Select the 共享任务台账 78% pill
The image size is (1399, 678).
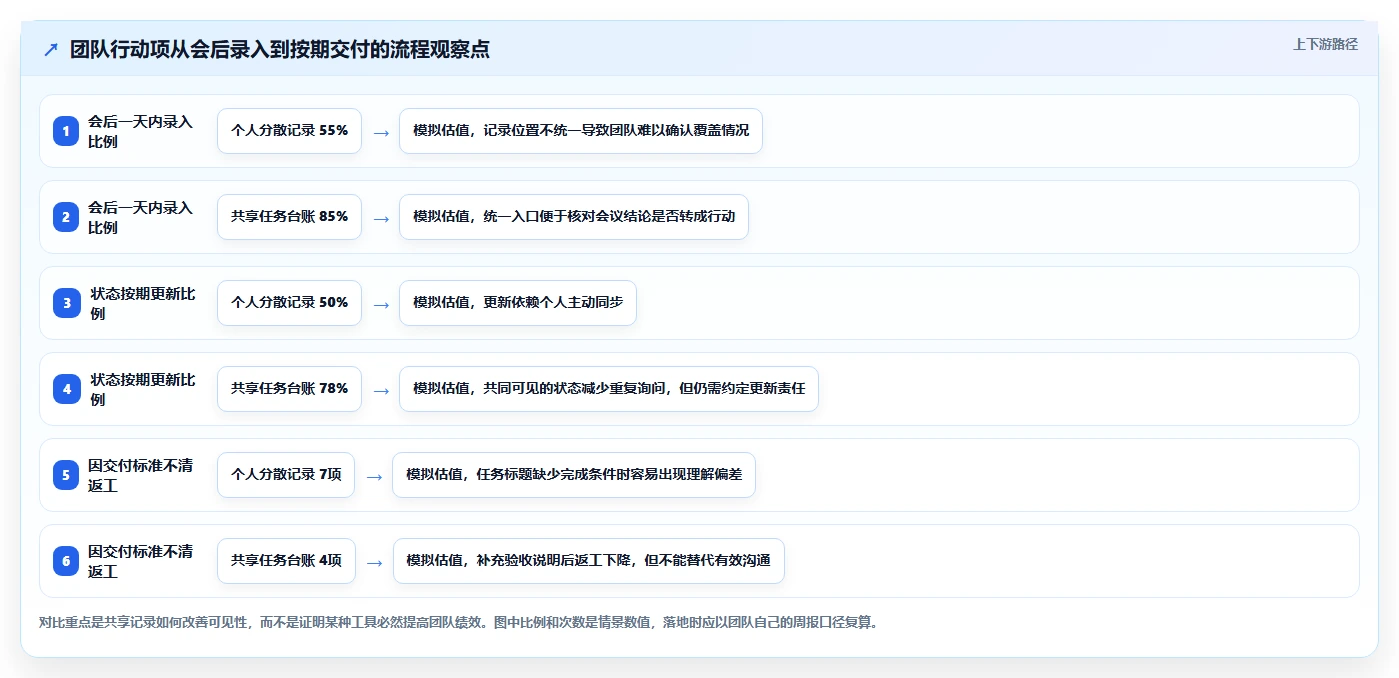pyautogui.click(x=289, y=389)
